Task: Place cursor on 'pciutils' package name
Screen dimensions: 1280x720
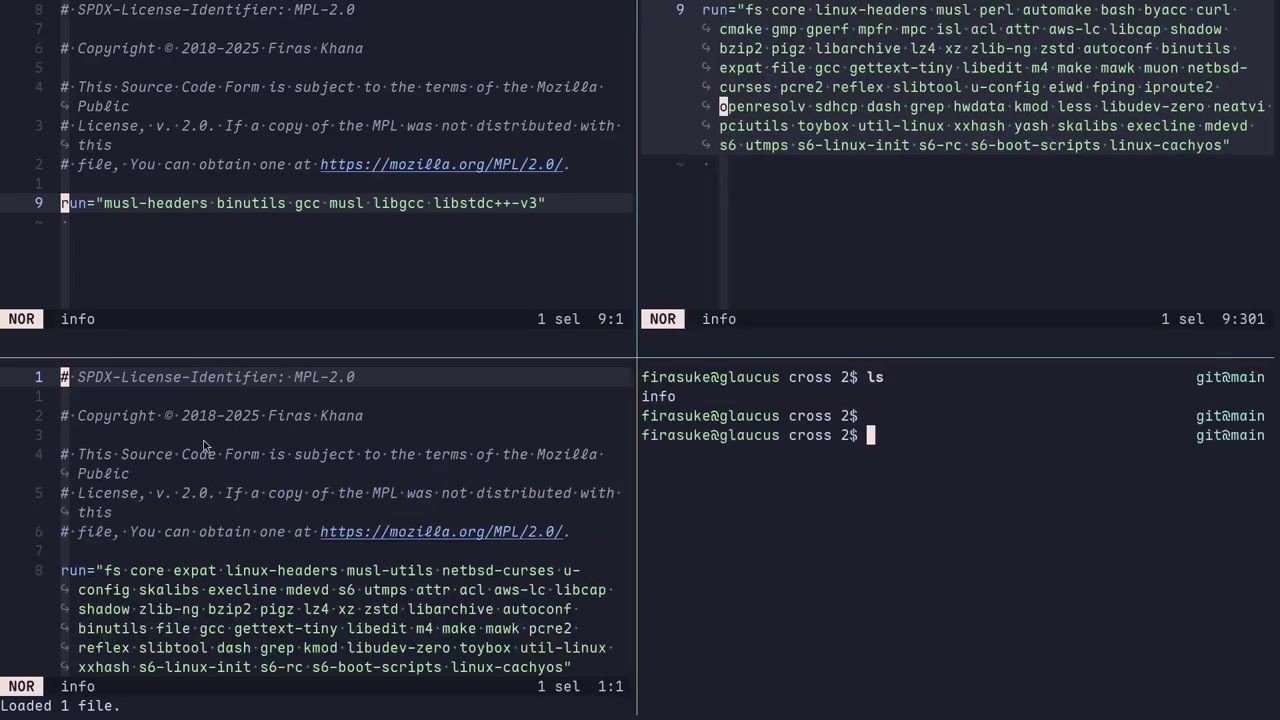Action: (x=754, y=126)
